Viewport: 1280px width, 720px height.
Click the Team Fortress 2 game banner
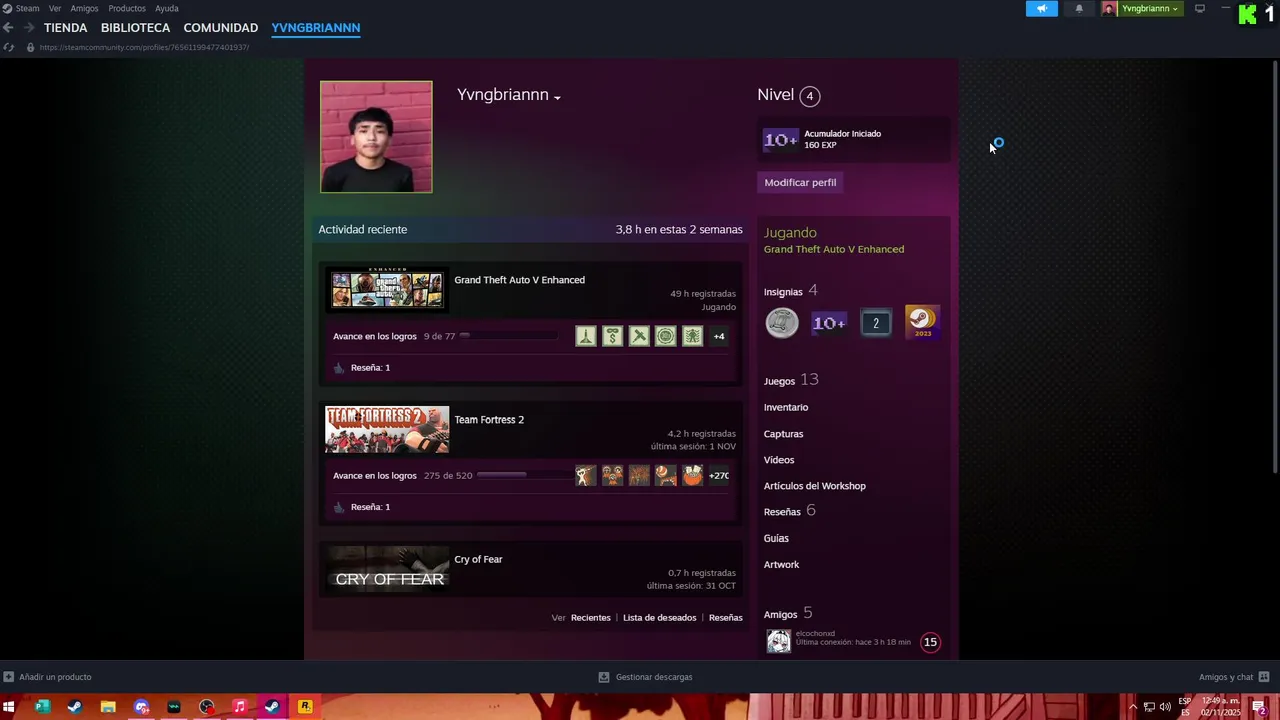click(x=387, y=429)
